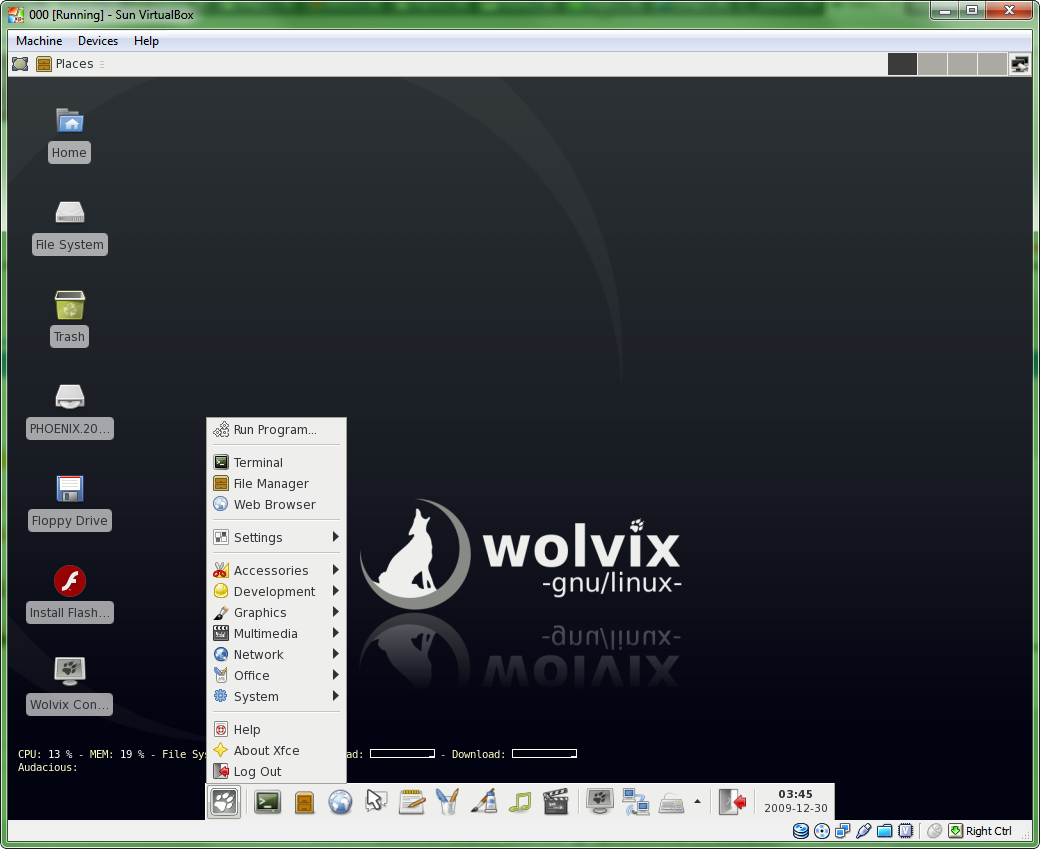Open the Devices menu in VirtualBox
The width and height of the screenshot is (1040, 849).
(98, 41)
